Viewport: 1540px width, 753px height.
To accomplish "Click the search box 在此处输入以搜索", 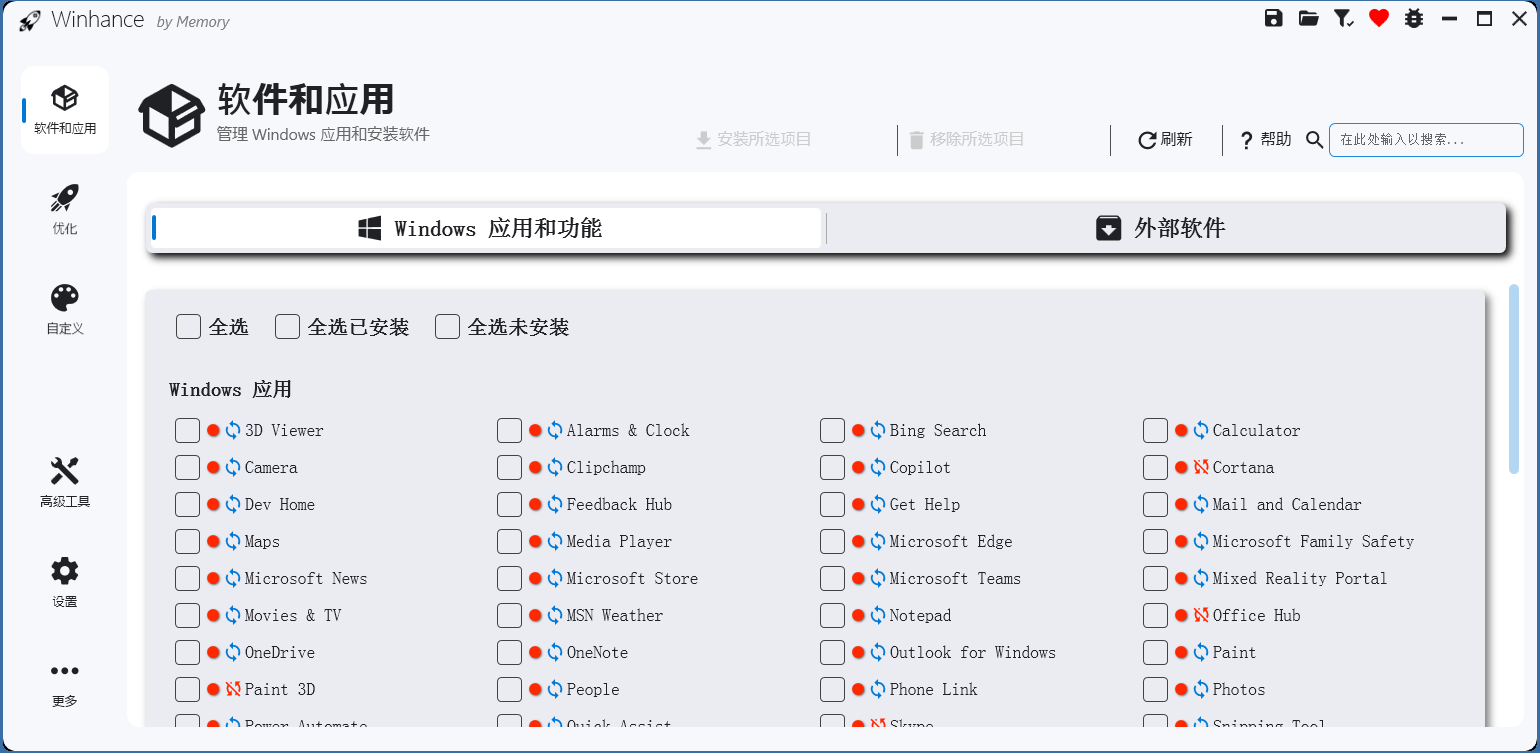I will coord(1426,140).
